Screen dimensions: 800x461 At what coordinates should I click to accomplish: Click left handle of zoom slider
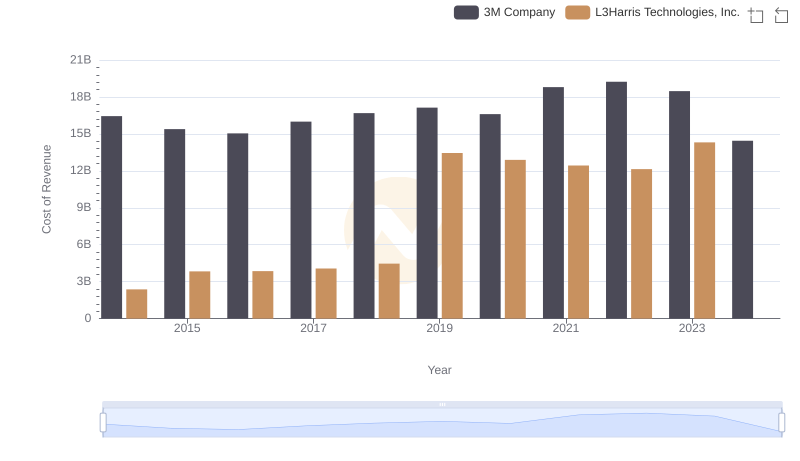tap(103, 422)
